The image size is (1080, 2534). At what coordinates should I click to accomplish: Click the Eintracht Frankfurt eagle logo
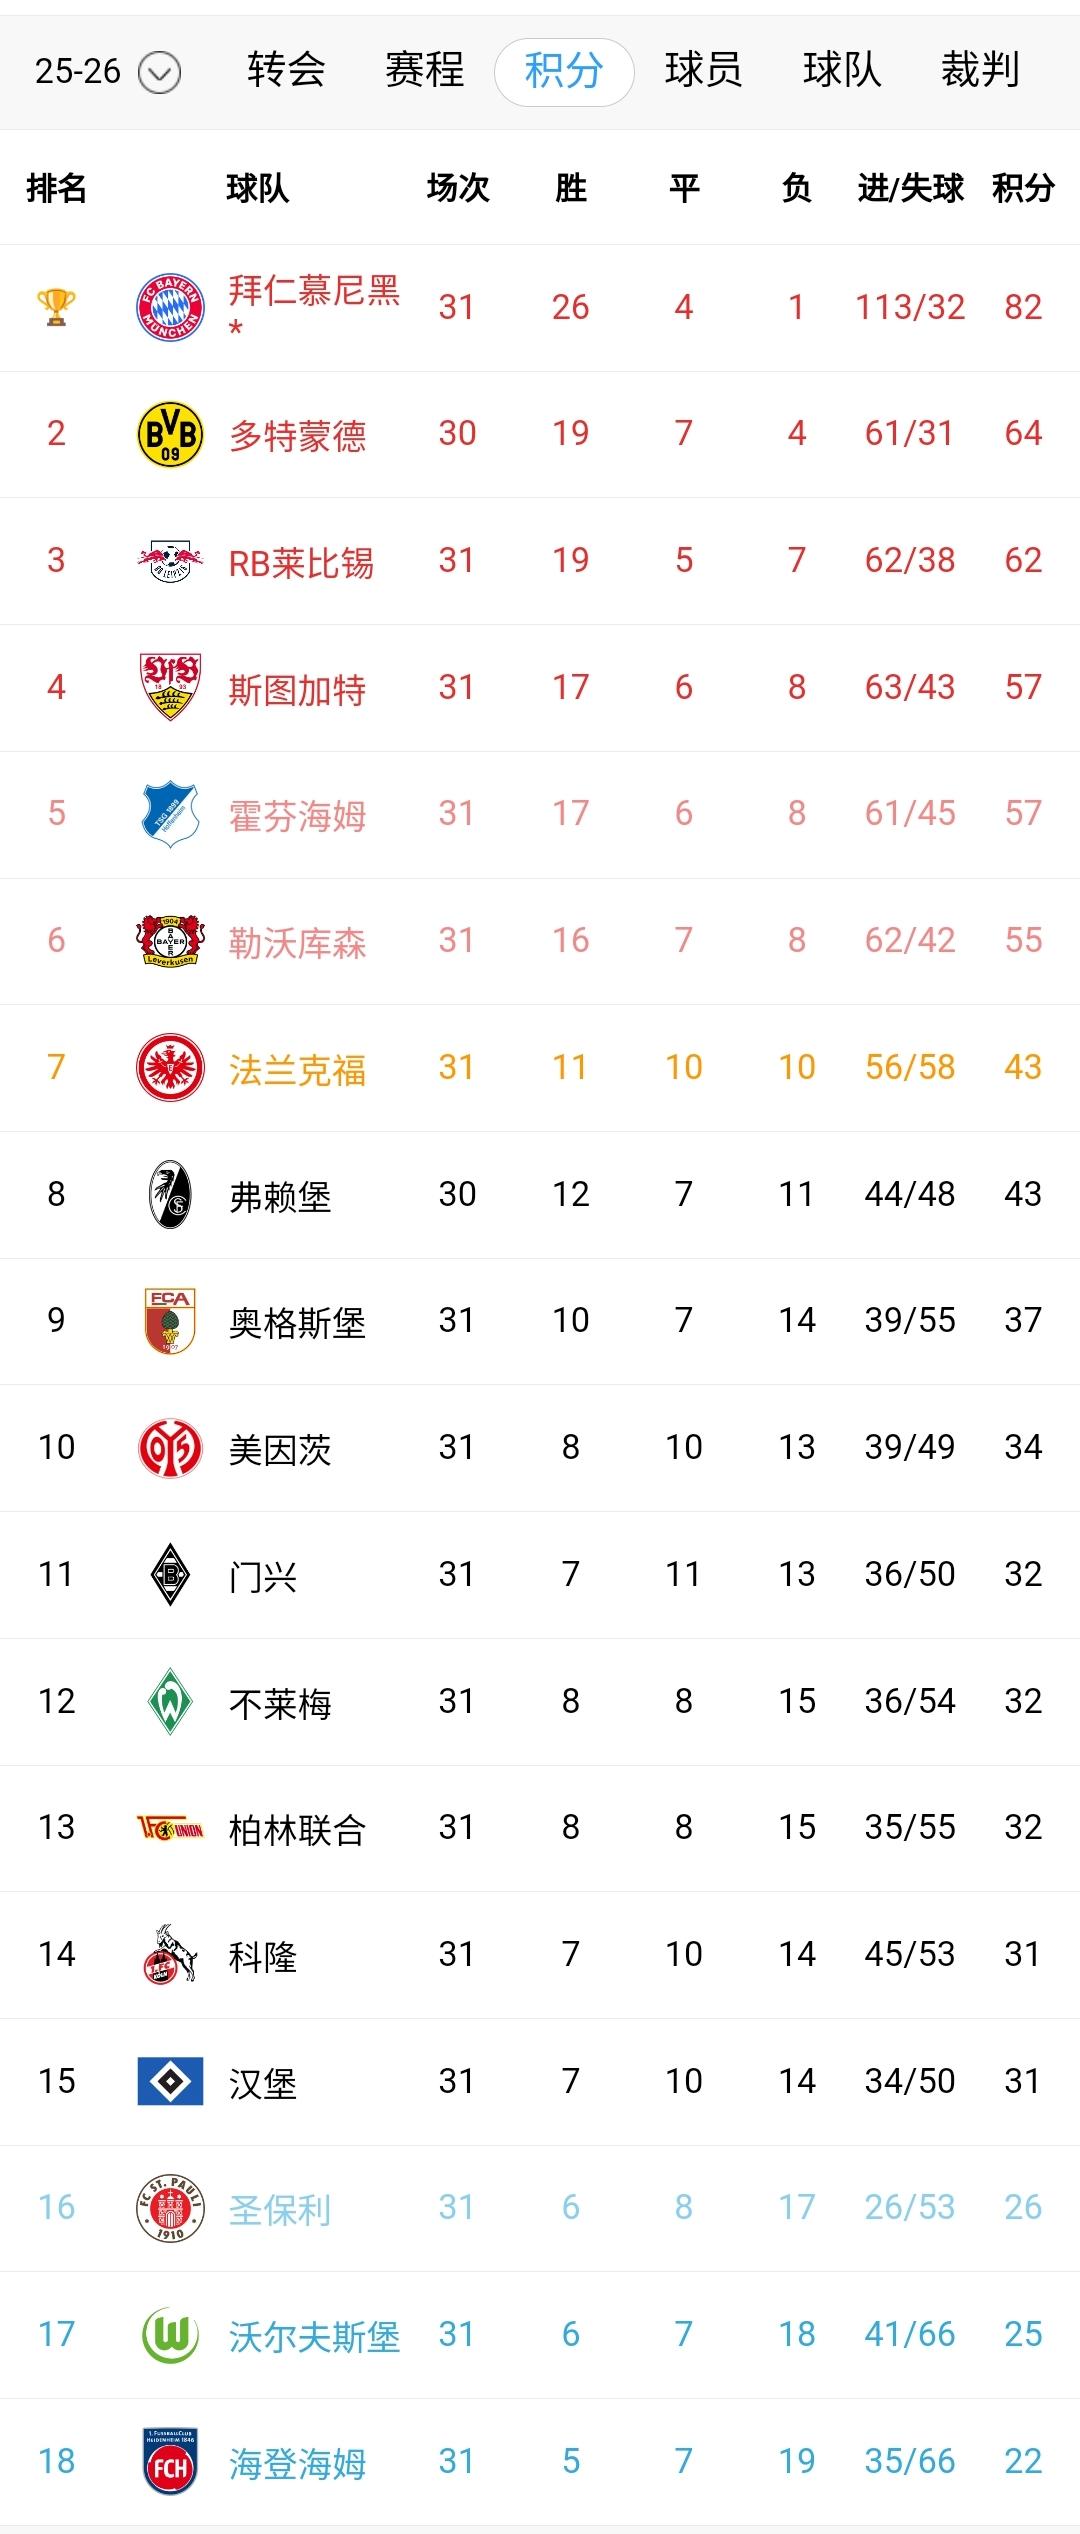click(170, 1067)
